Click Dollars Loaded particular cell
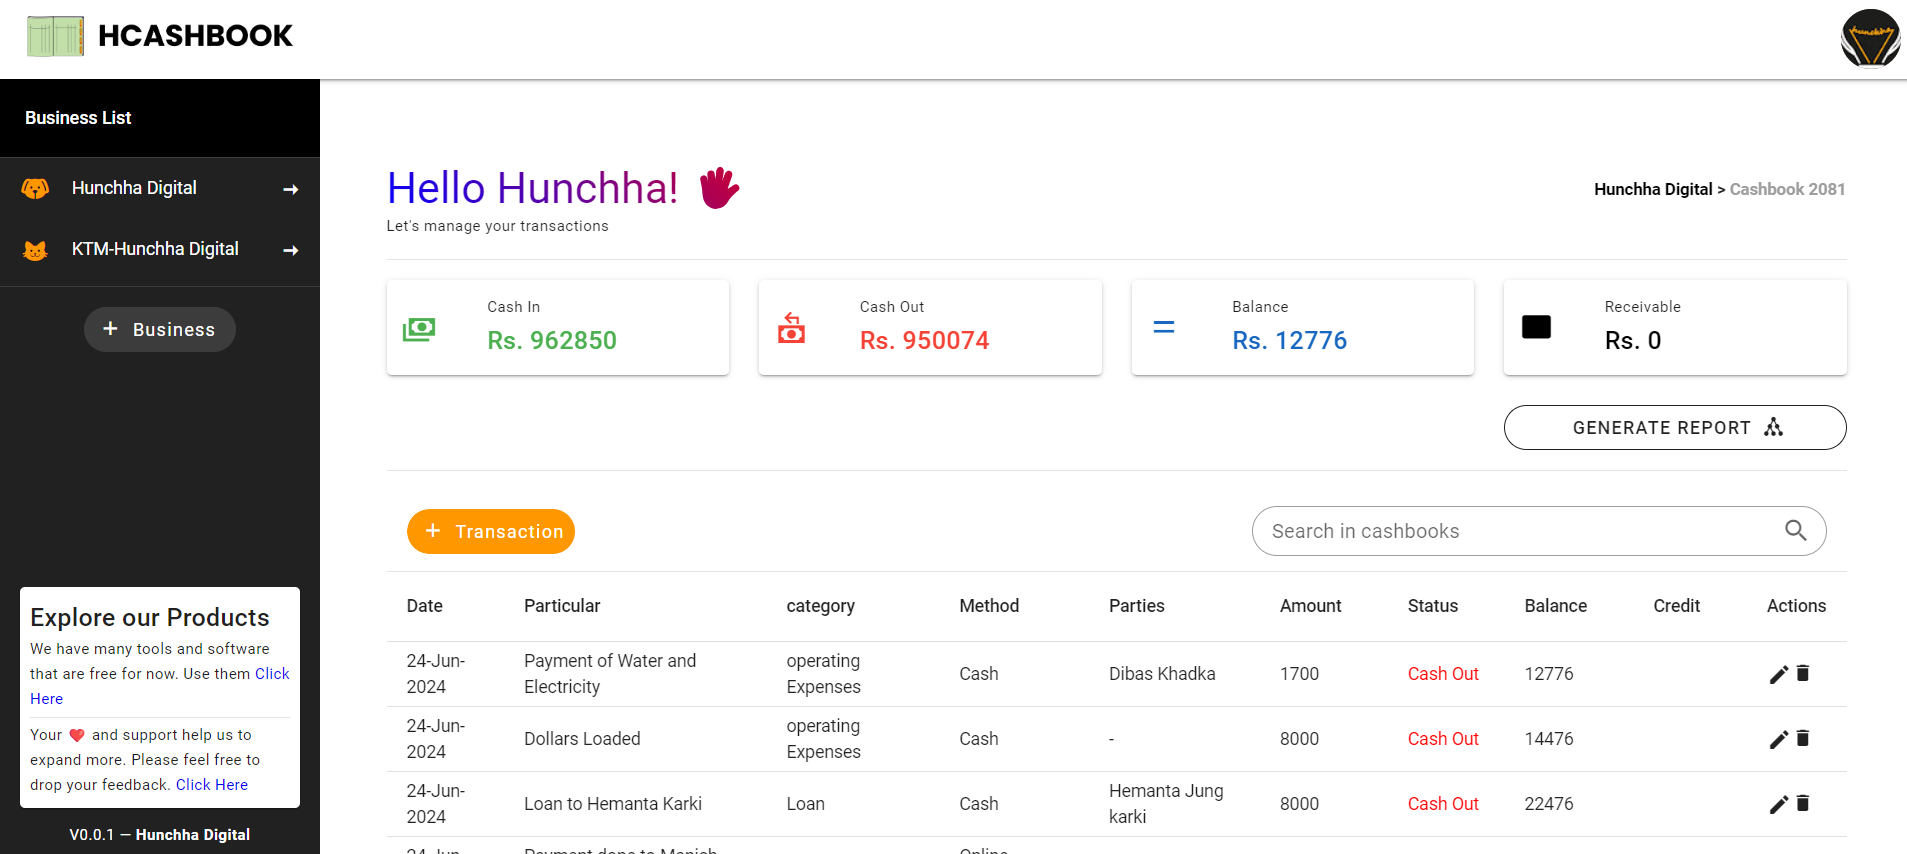1907x854 pixels. 582,739
